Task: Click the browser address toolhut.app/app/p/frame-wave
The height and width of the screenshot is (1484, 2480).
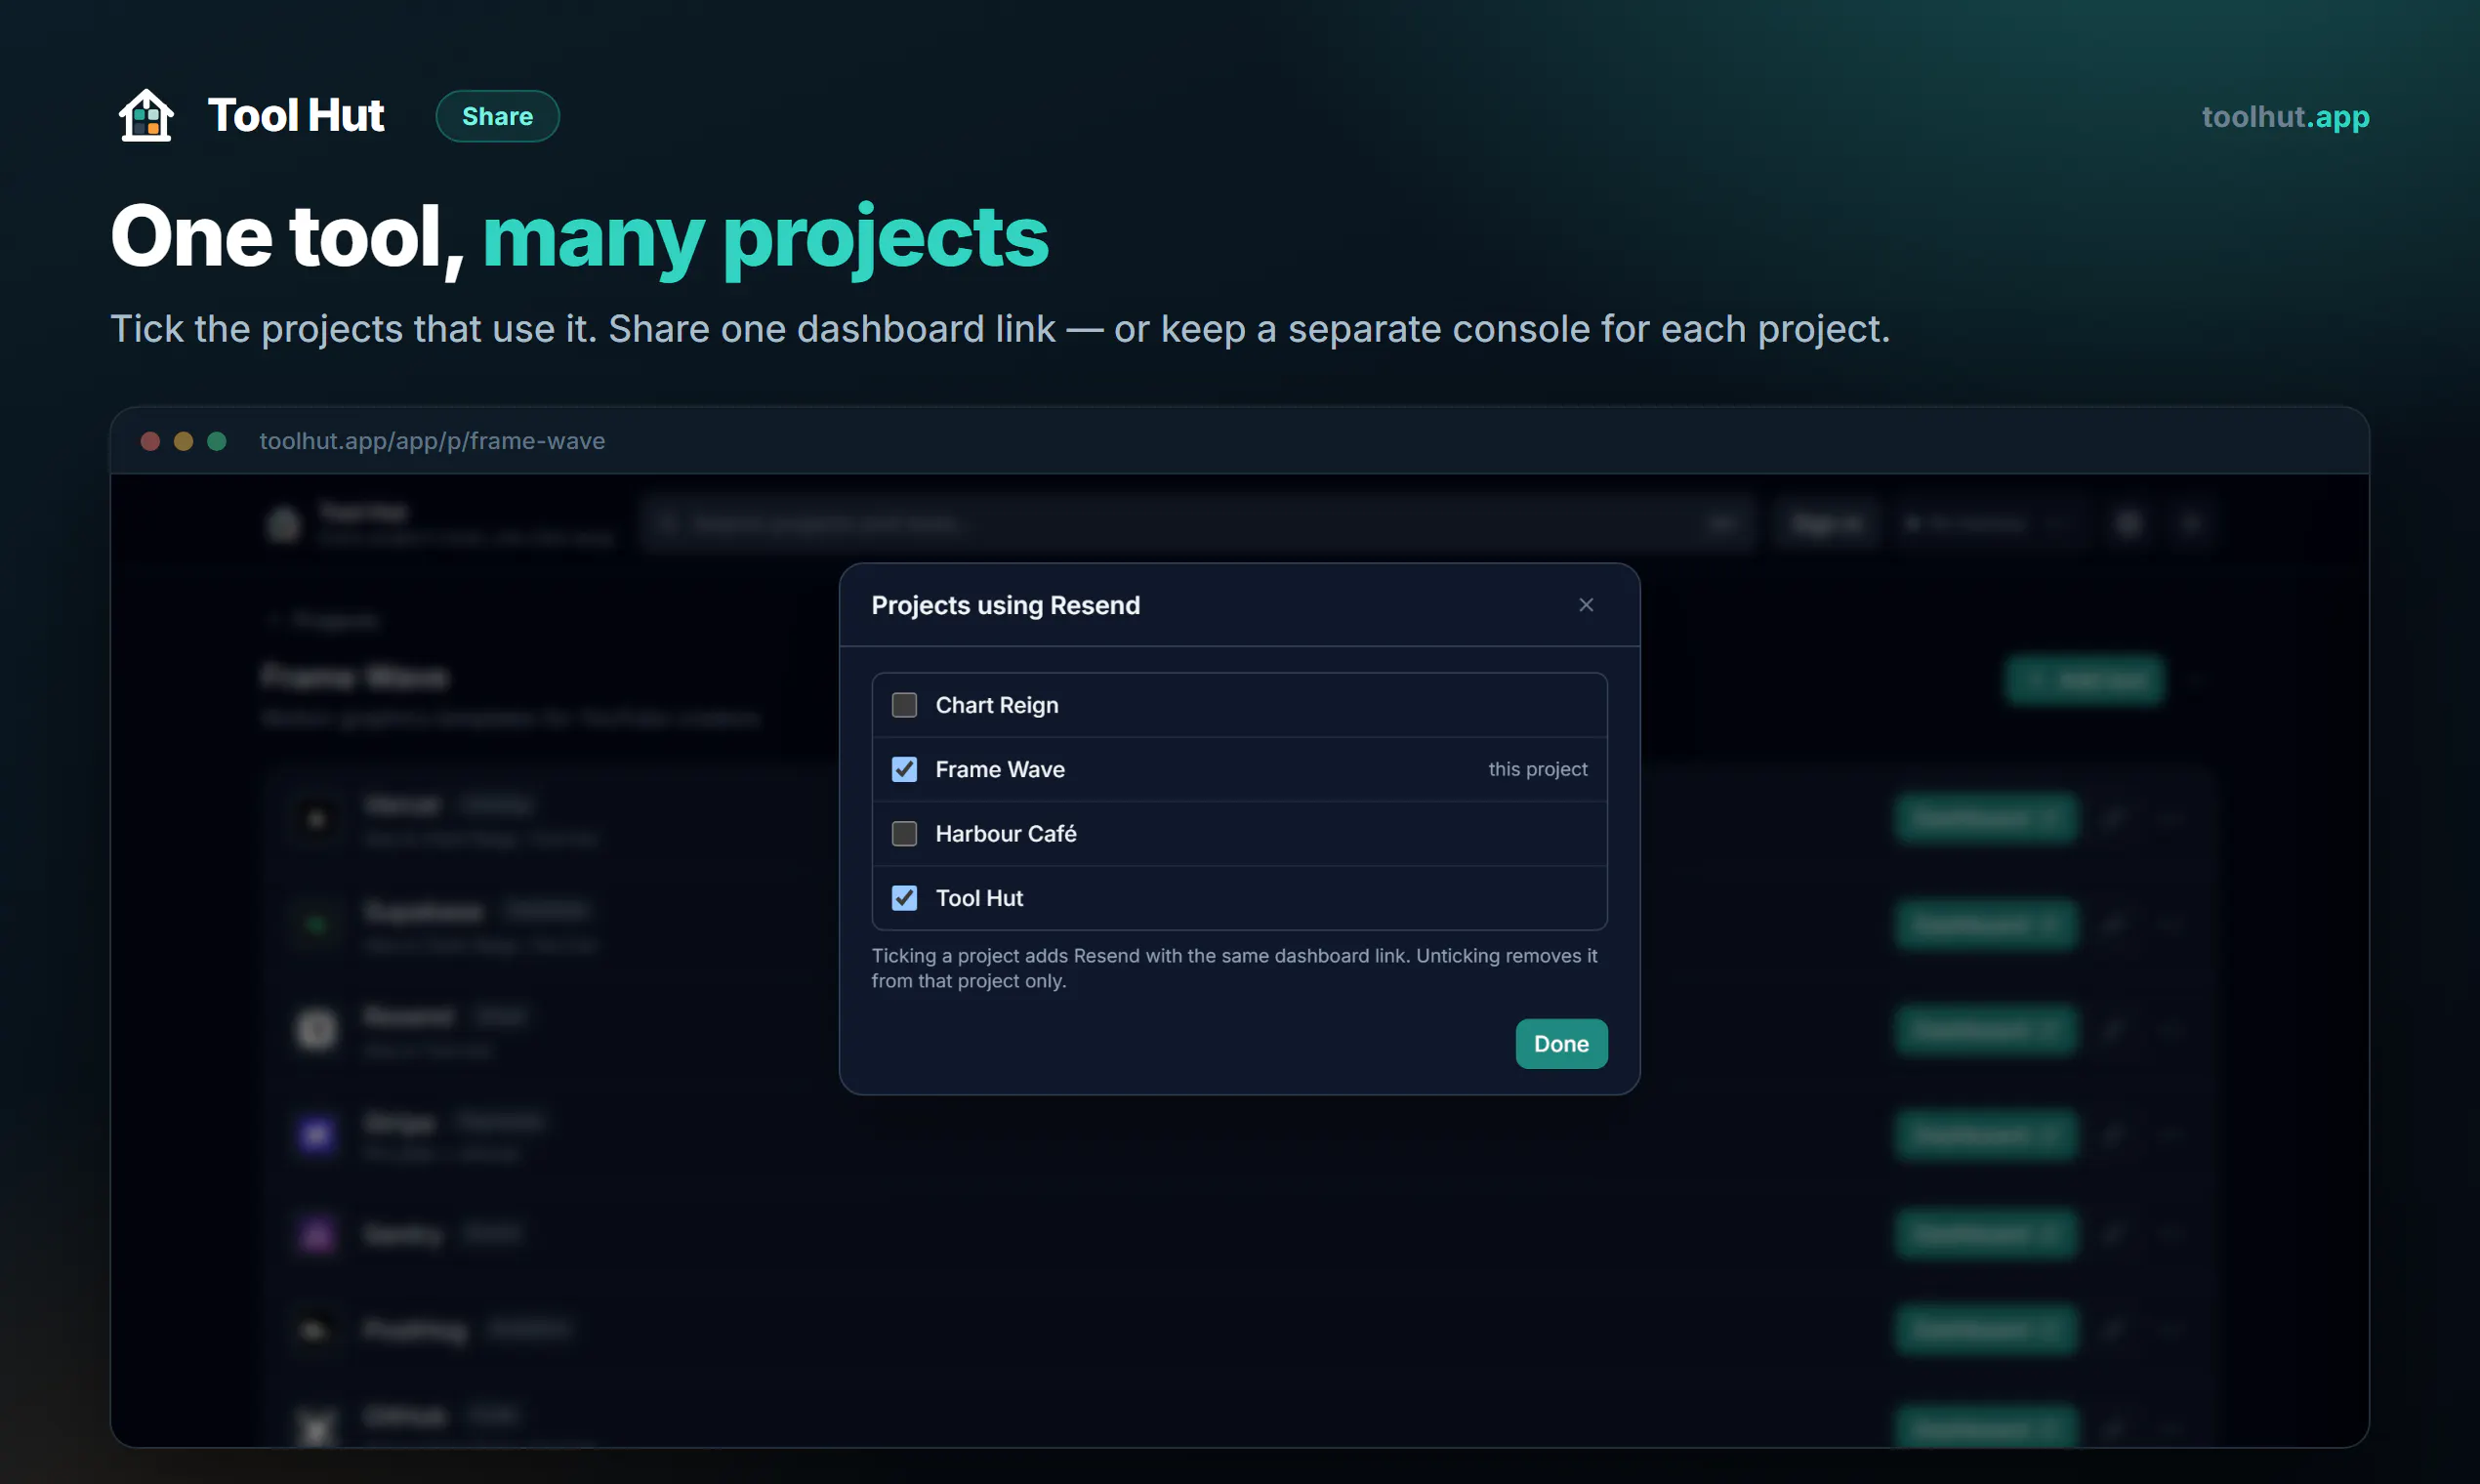Action: pyautogui.click(x=432, y=441)
